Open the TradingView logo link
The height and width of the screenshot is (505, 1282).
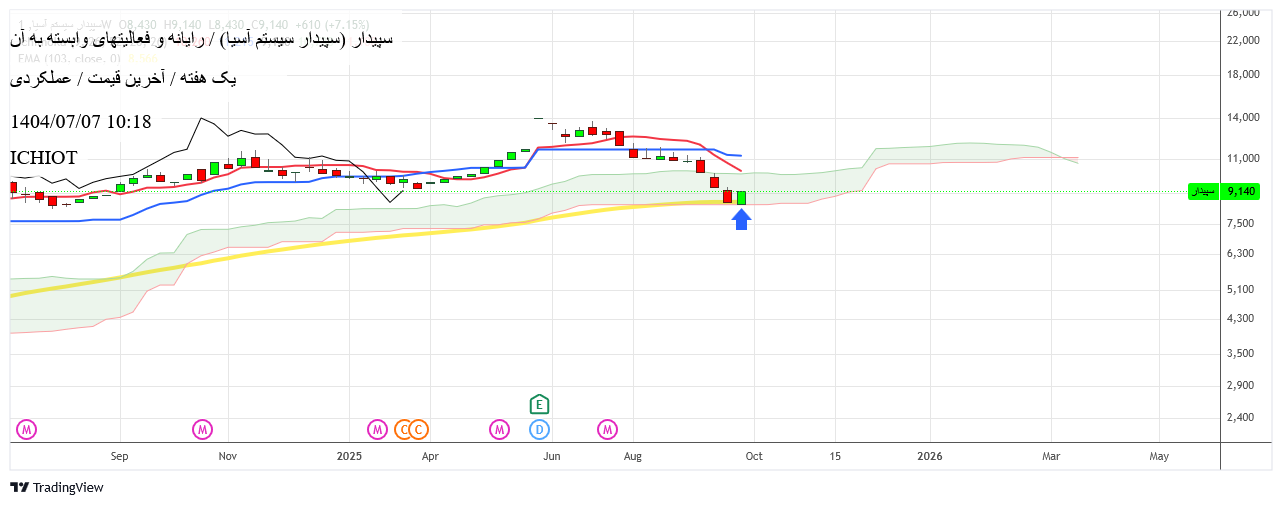(57, 488)
